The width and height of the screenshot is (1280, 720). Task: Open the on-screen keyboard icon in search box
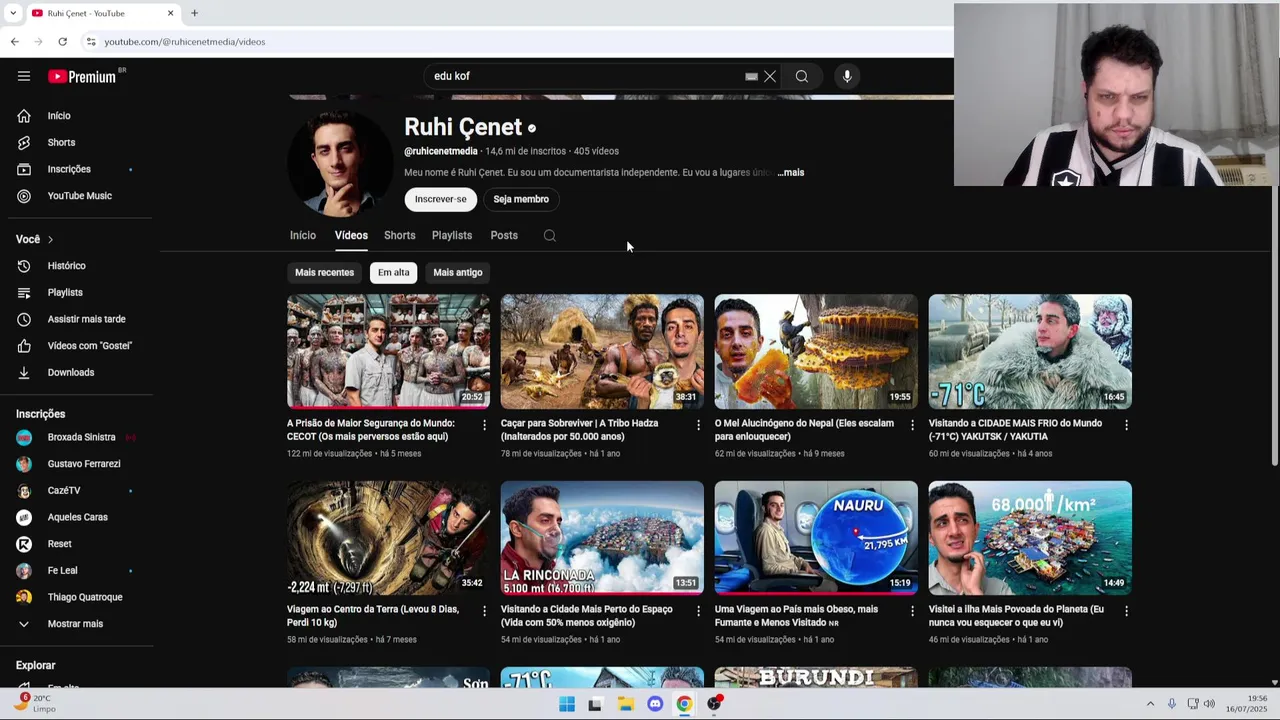pos(751,76)
